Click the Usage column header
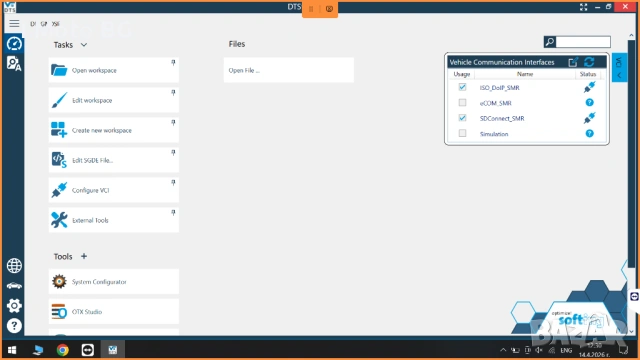This screenshot has height=360, width=640. pos(462,74)
